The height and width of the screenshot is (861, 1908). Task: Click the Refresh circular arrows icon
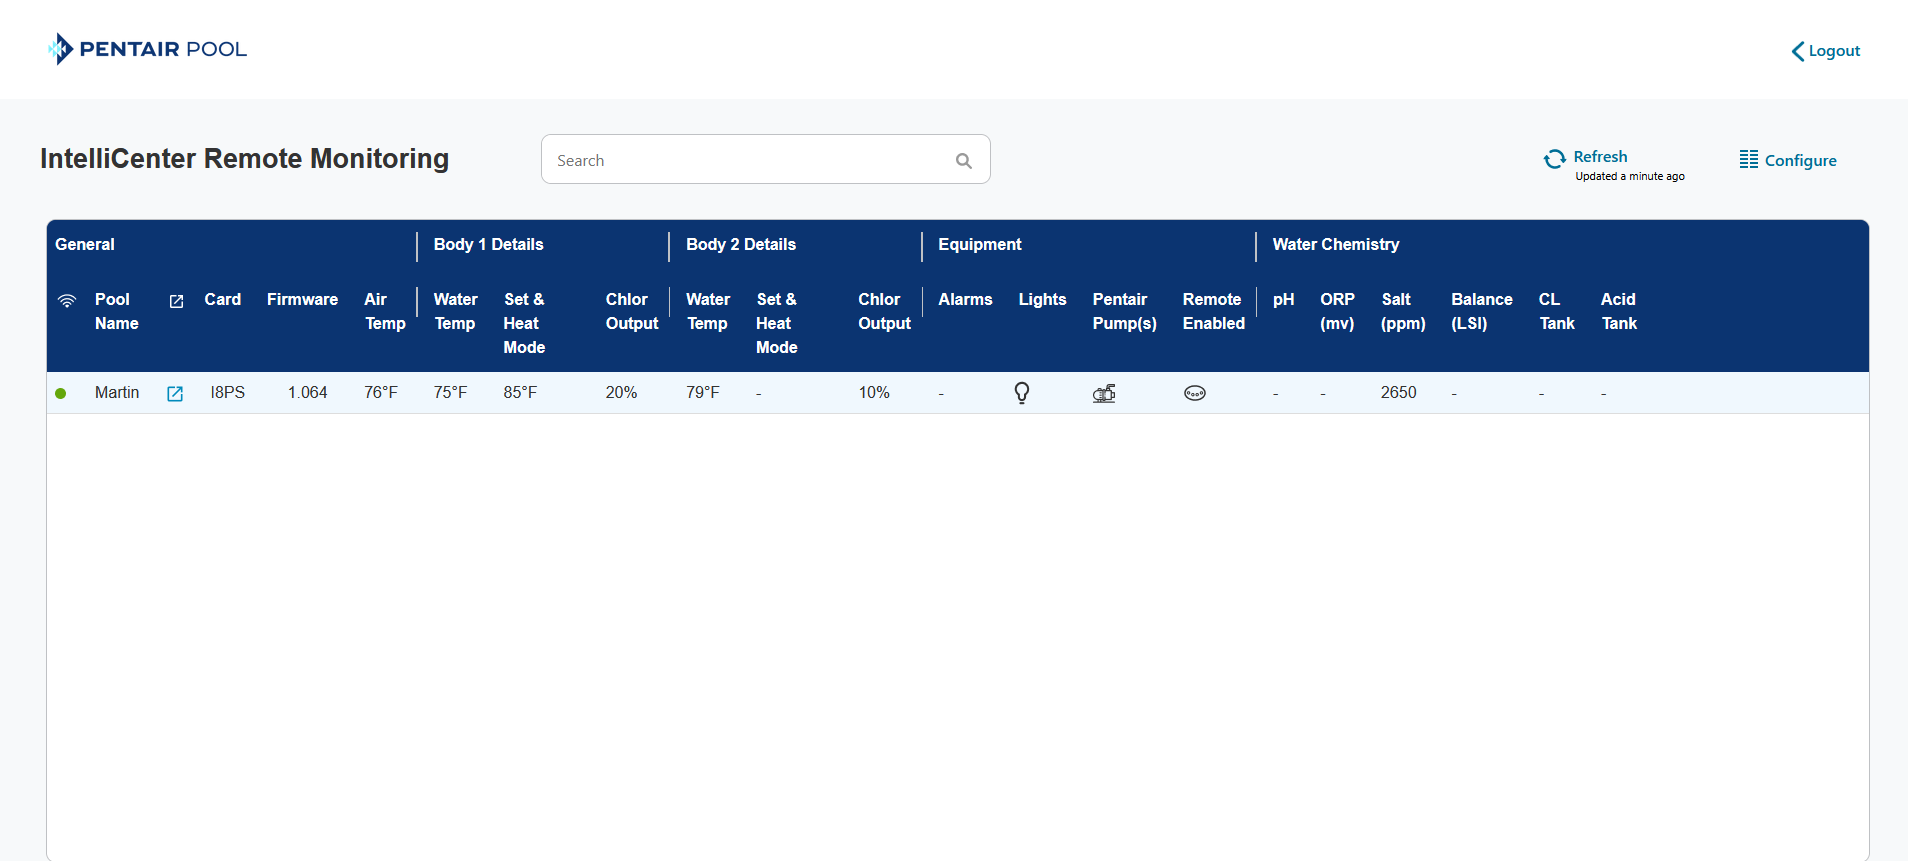pos(1554,159)
